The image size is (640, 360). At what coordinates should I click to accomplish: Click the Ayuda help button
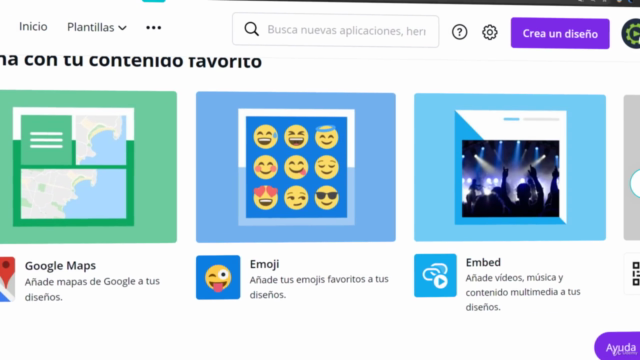coord(618,347)
